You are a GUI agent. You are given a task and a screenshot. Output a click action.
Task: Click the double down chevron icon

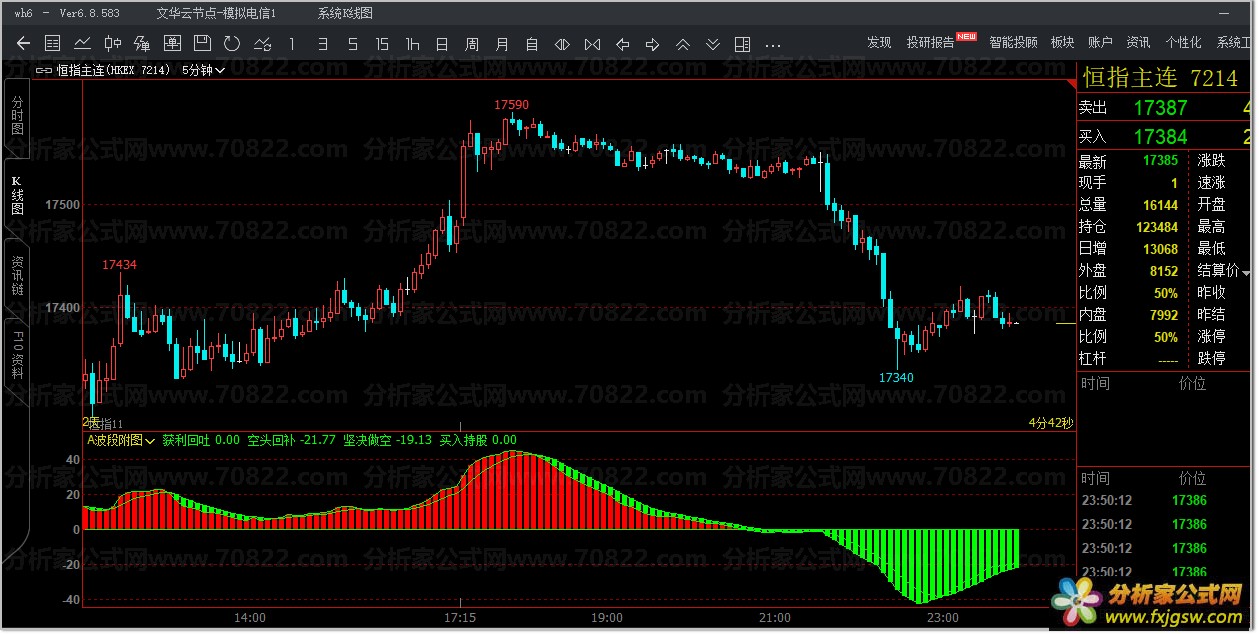pos(712,44)
